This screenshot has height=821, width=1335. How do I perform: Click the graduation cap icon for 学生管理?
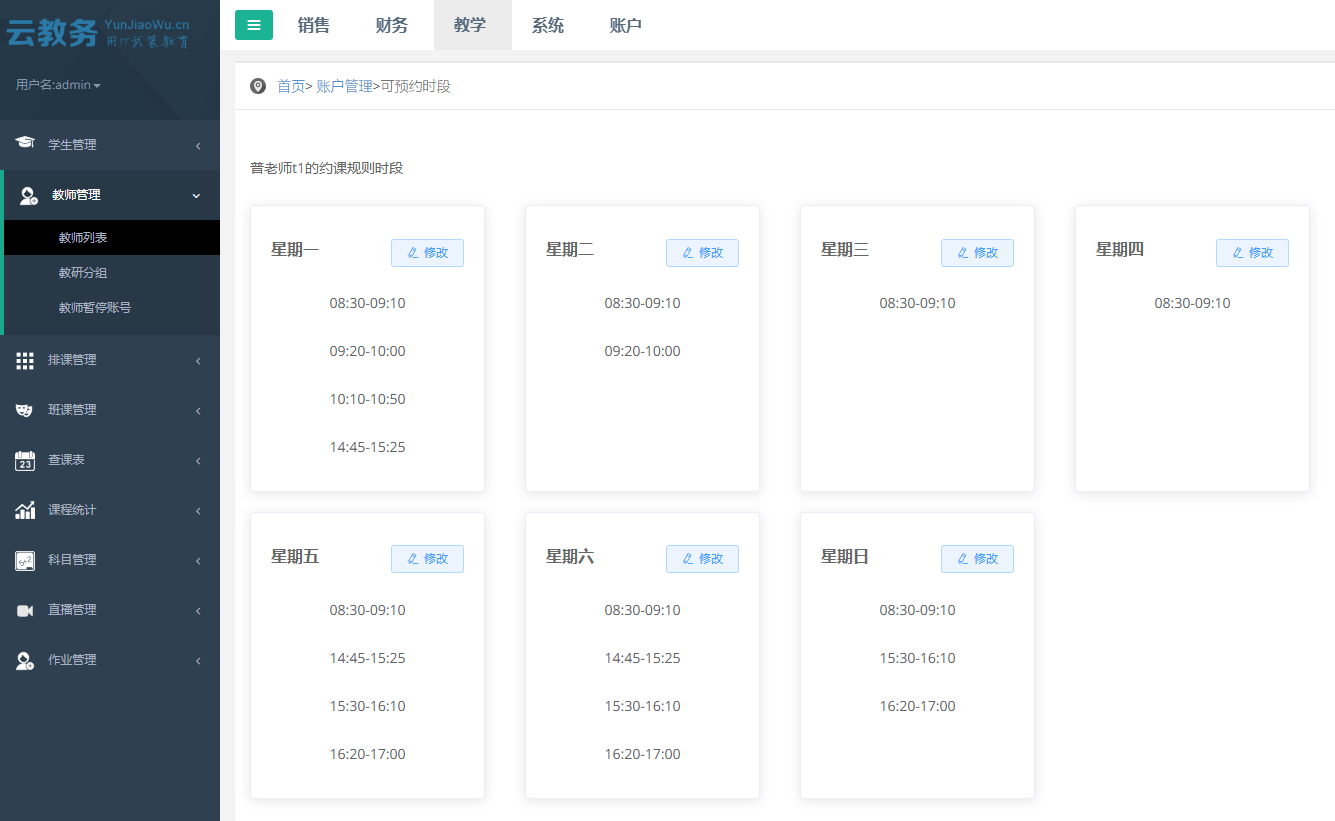[x=25, y=144]
